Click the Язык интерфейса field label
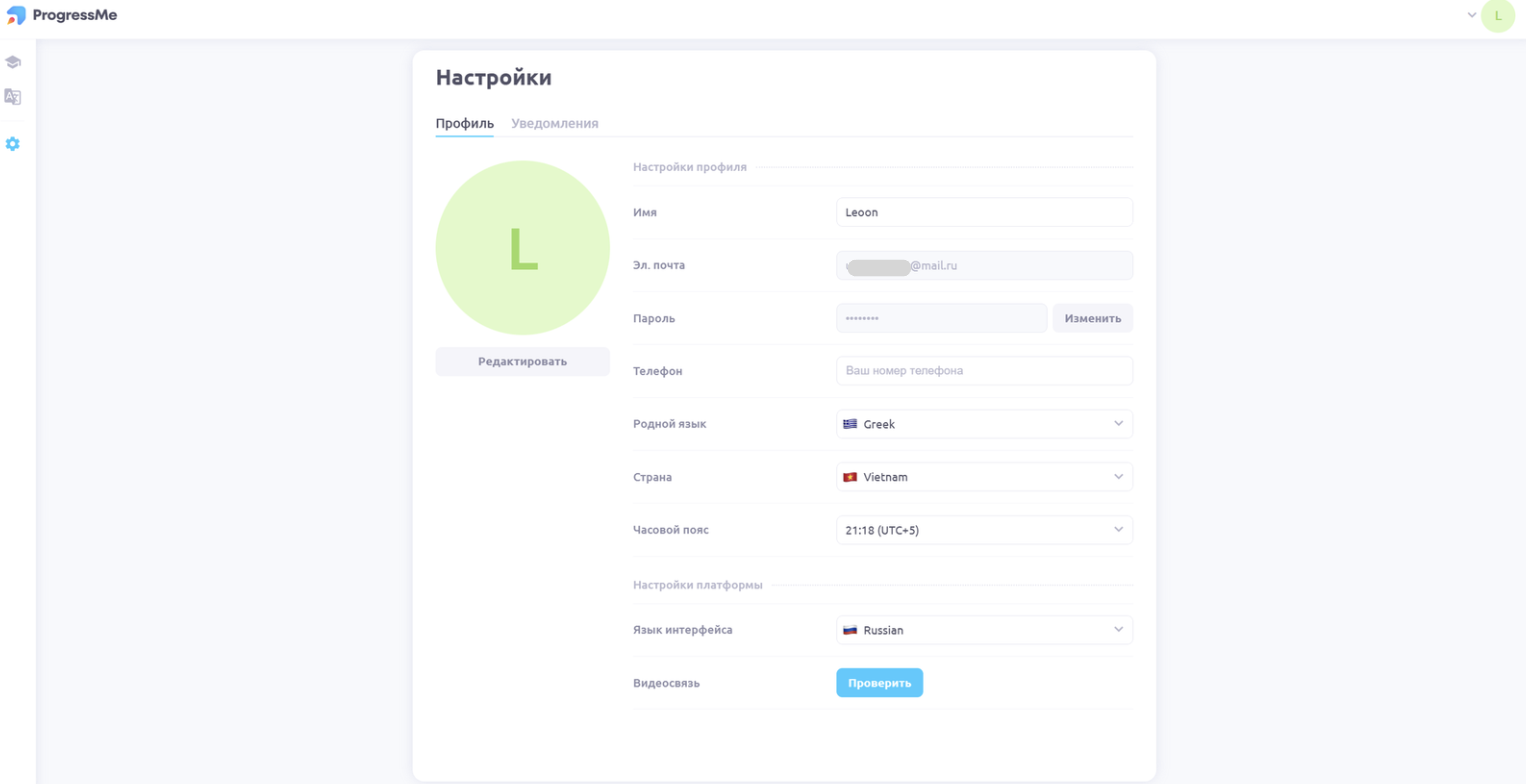 [682, 630]
